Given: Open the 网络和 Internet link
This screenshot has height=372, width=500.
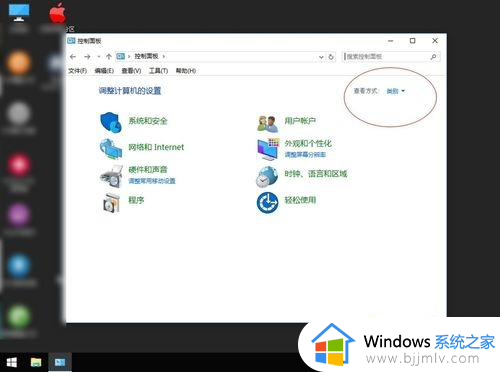Looking at the screenshot, I should point(156,147).
